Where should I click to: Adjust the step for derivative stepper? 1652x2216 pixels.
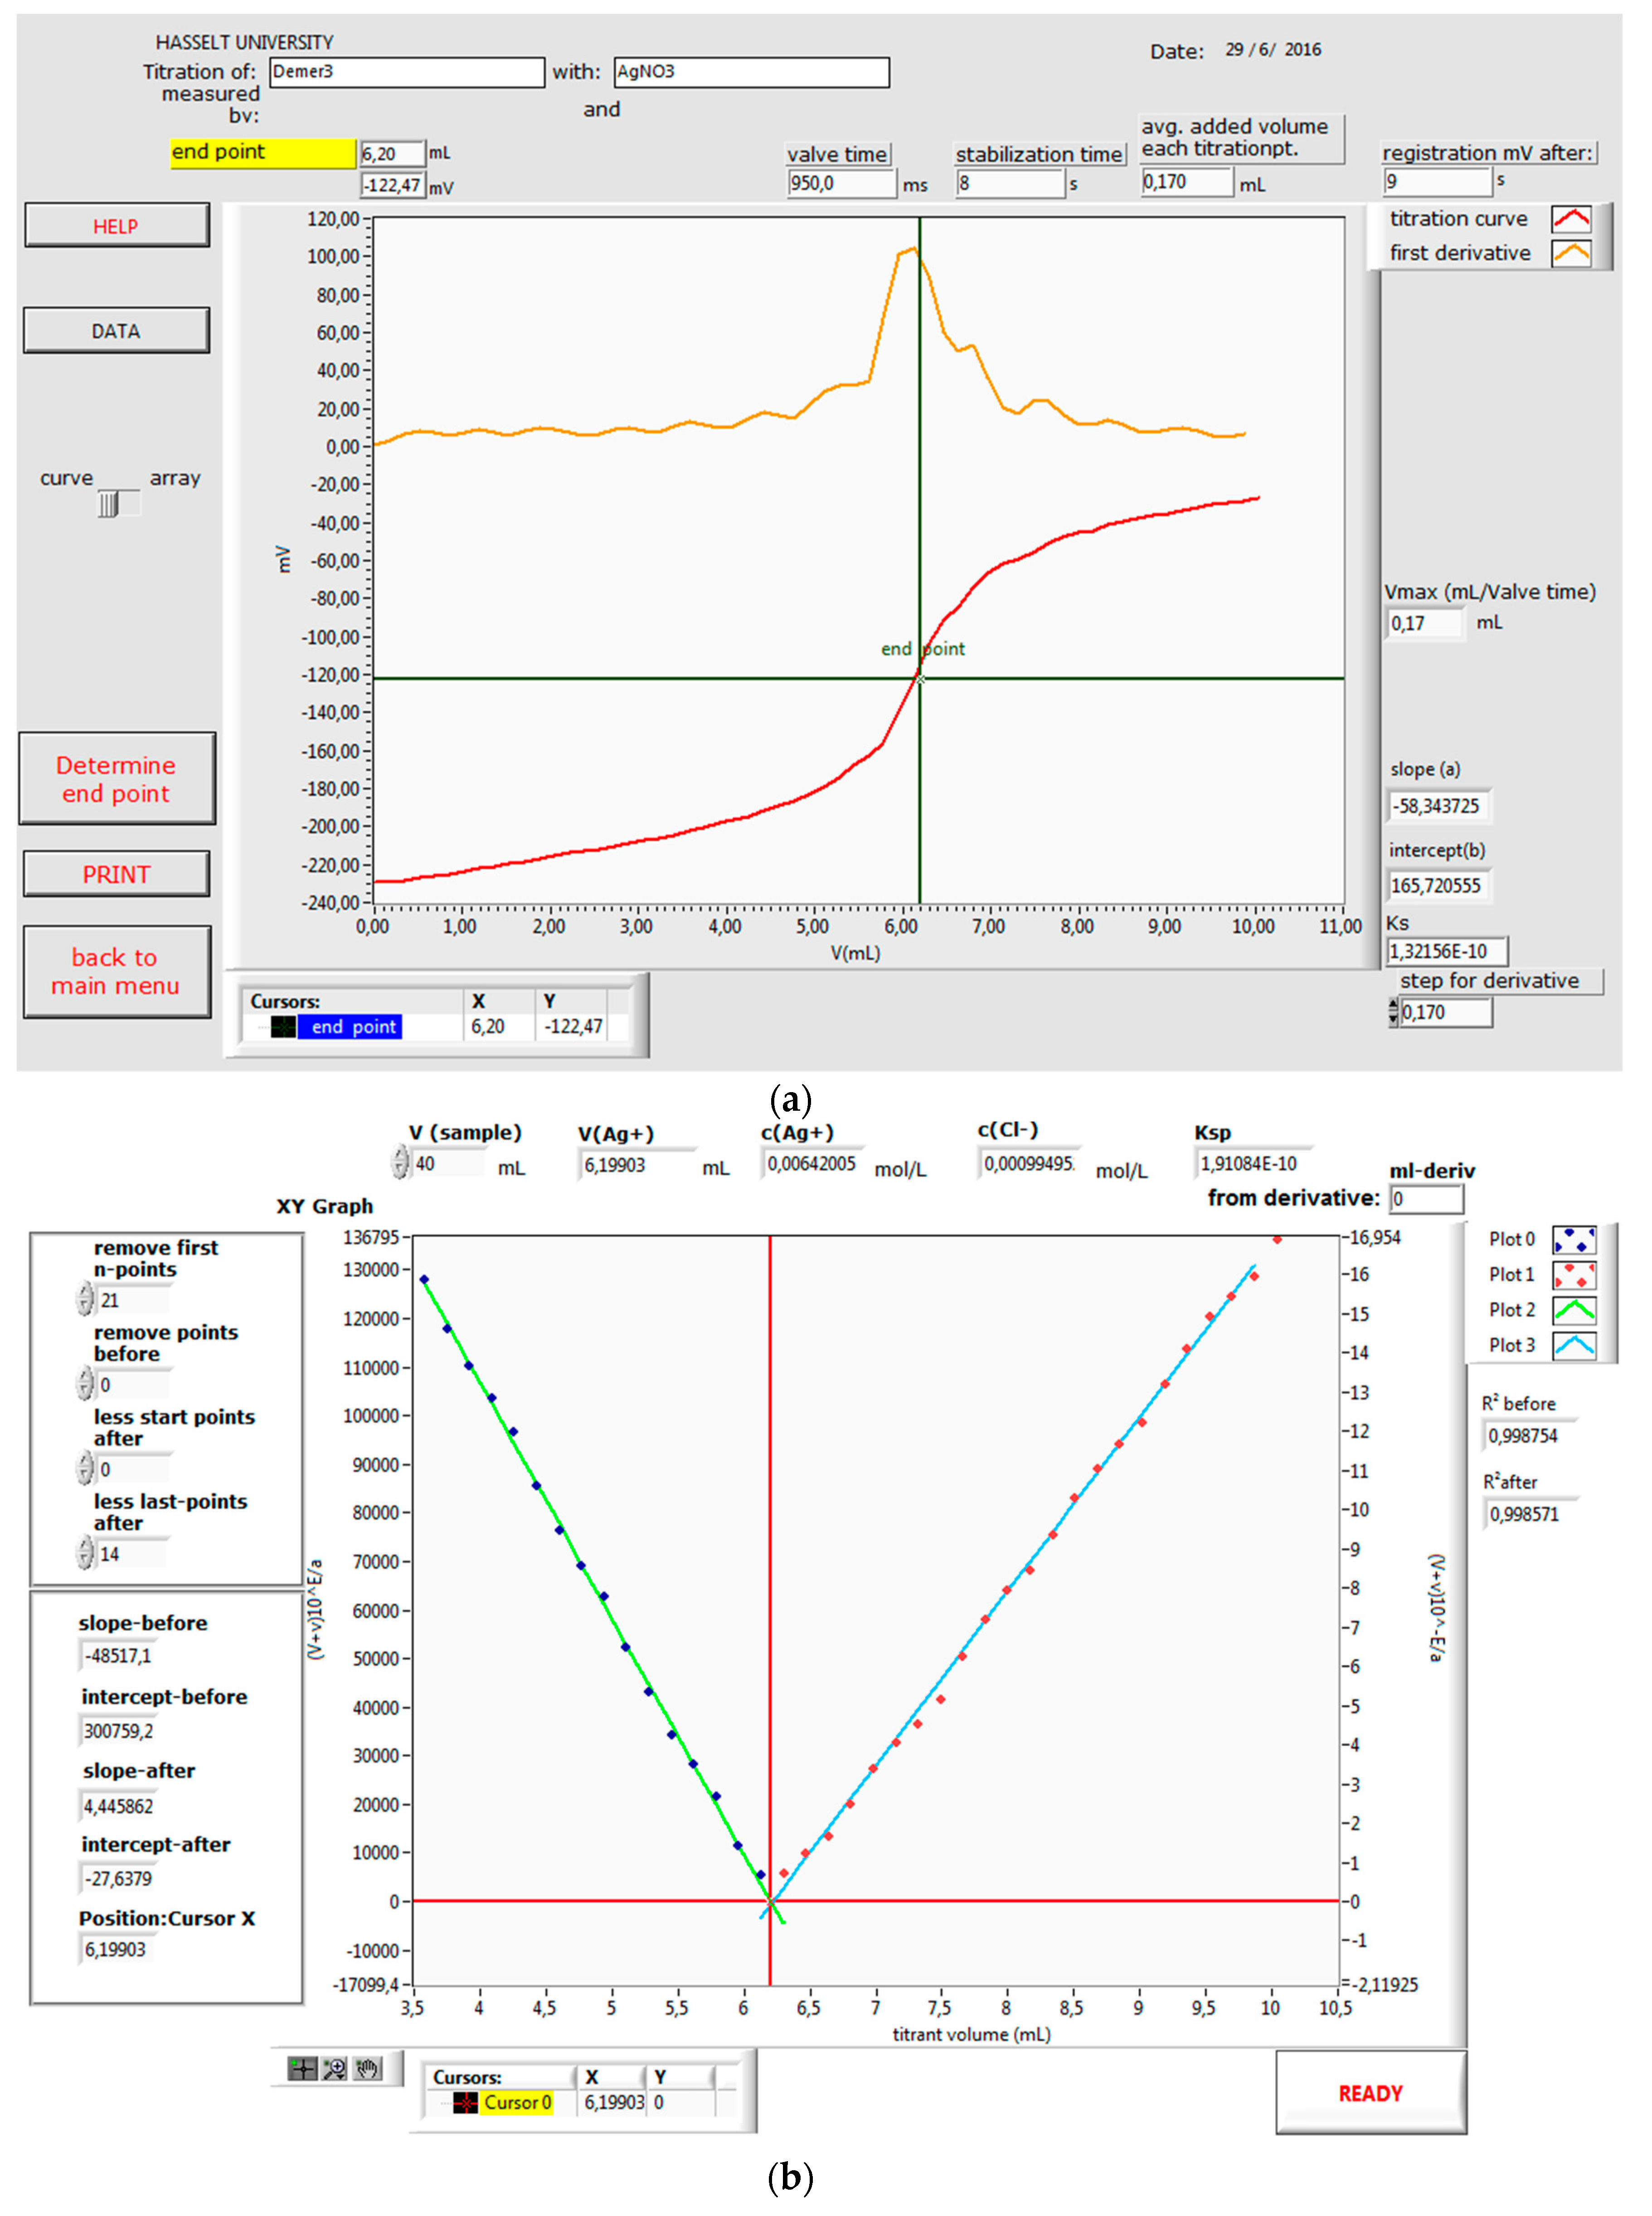1393,1012
